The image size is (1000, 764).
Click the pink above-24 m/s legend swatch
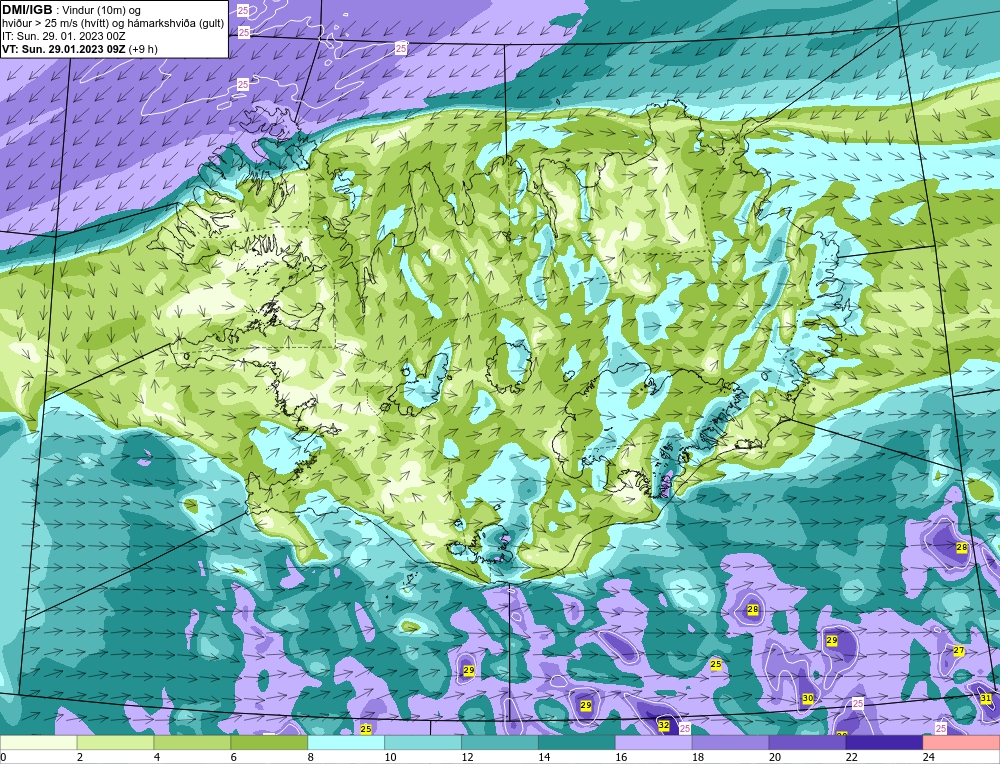point(962,743)
